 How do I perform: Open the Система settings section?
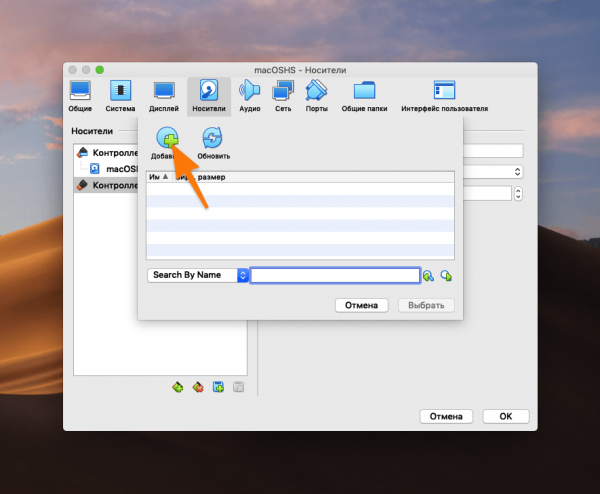pyautogui.click(x=120, y=96)
